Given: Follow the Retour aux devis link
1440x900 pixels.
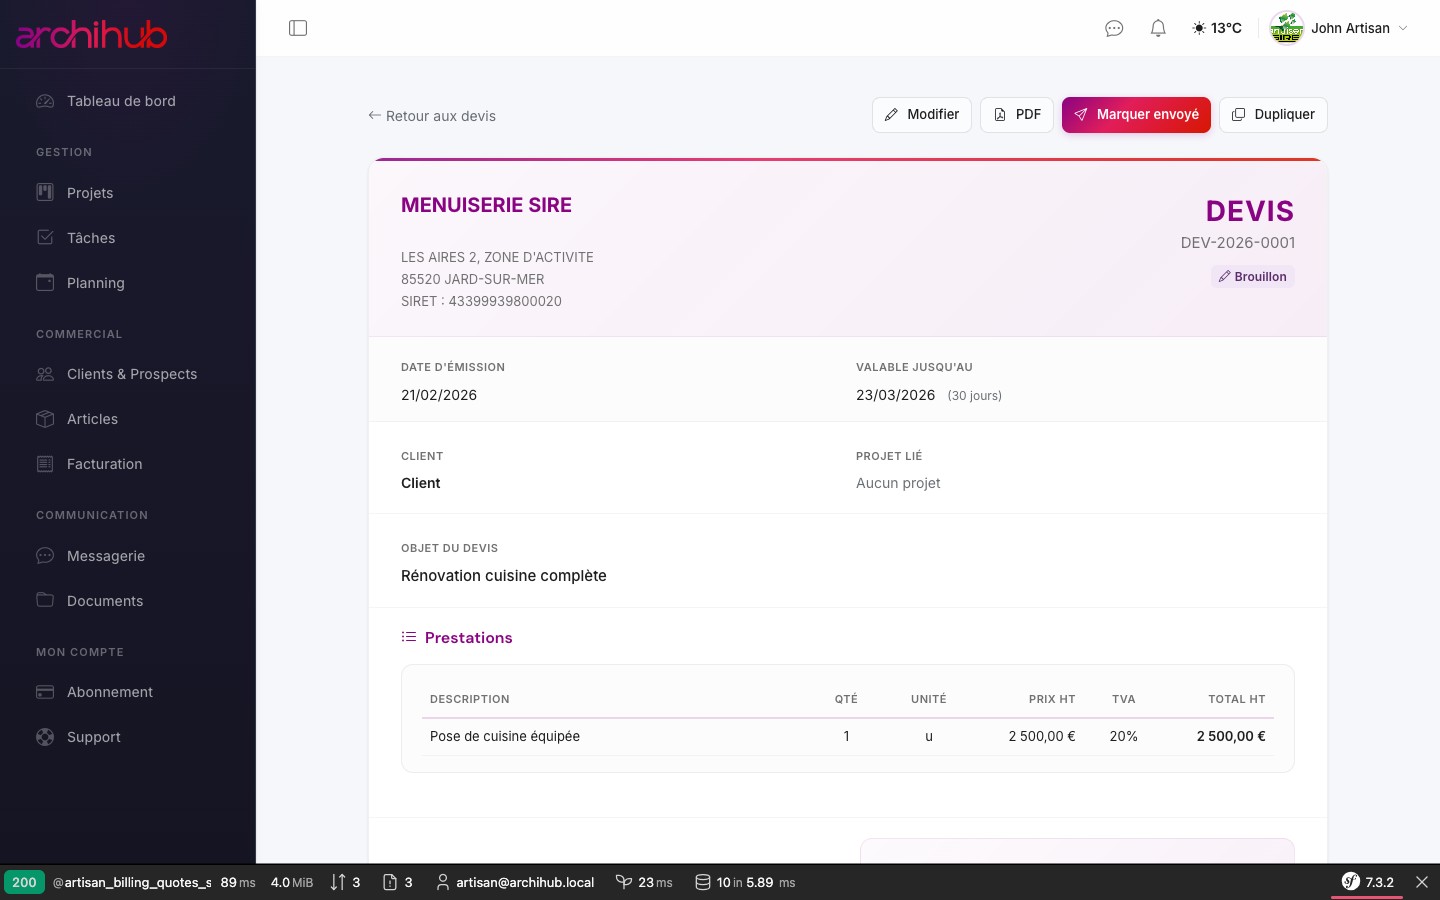Looking at the screenshot, I should click(x=431, y=116).
